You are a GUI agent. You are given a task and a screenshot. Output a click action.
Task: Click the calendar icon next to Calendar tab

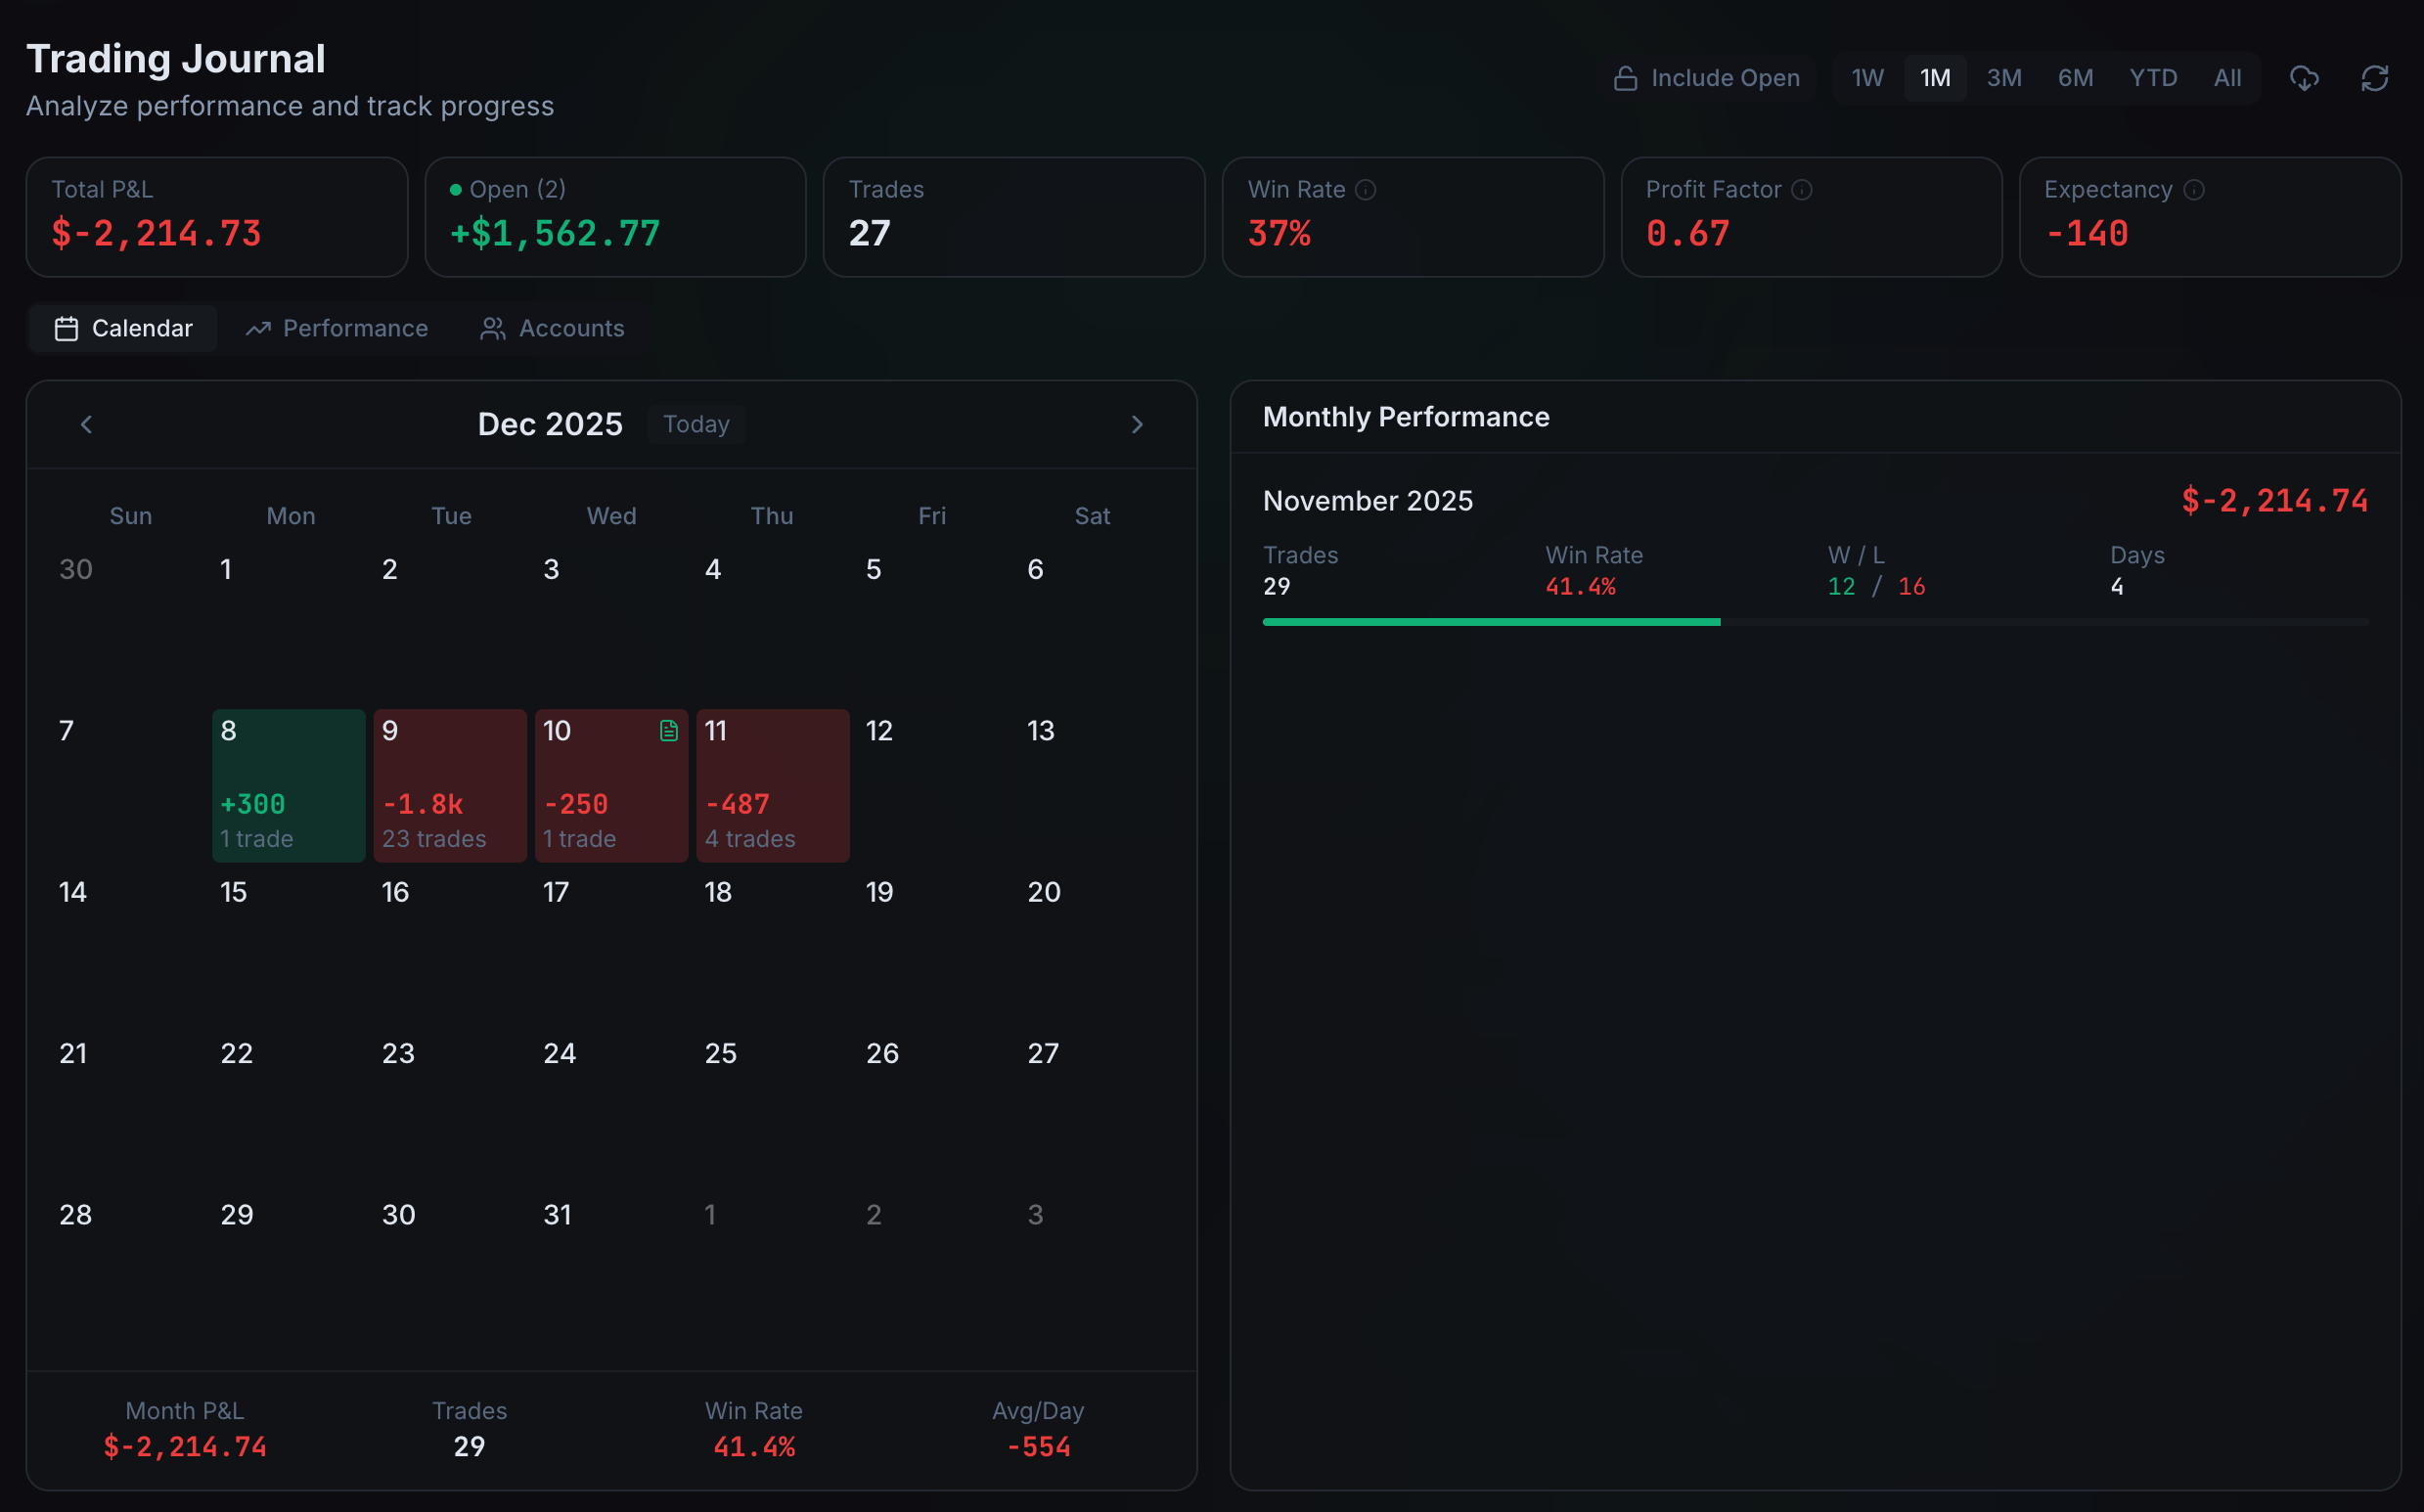66,328
